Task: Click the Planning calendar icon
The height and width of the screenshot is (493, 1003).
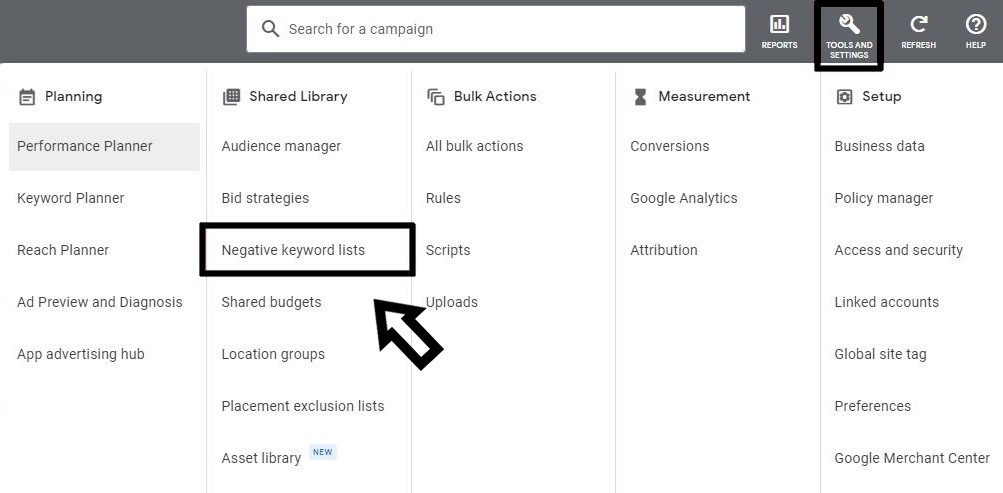Action: pos(27,97)
